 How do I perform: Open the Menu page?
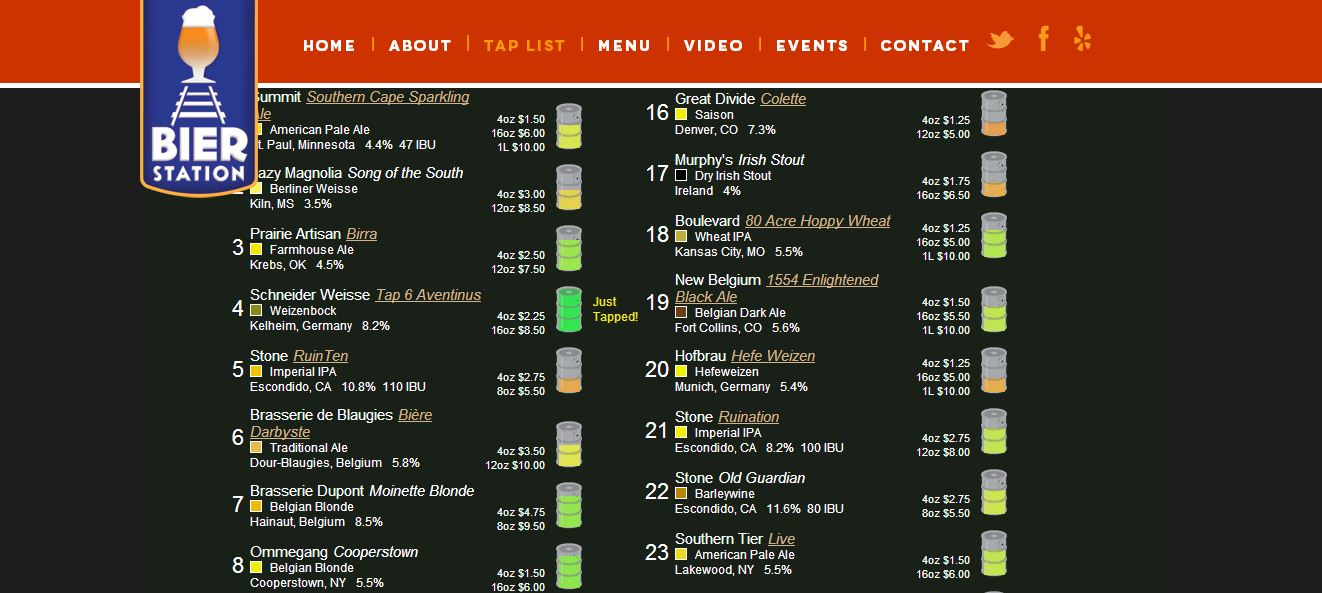(624, 45)
